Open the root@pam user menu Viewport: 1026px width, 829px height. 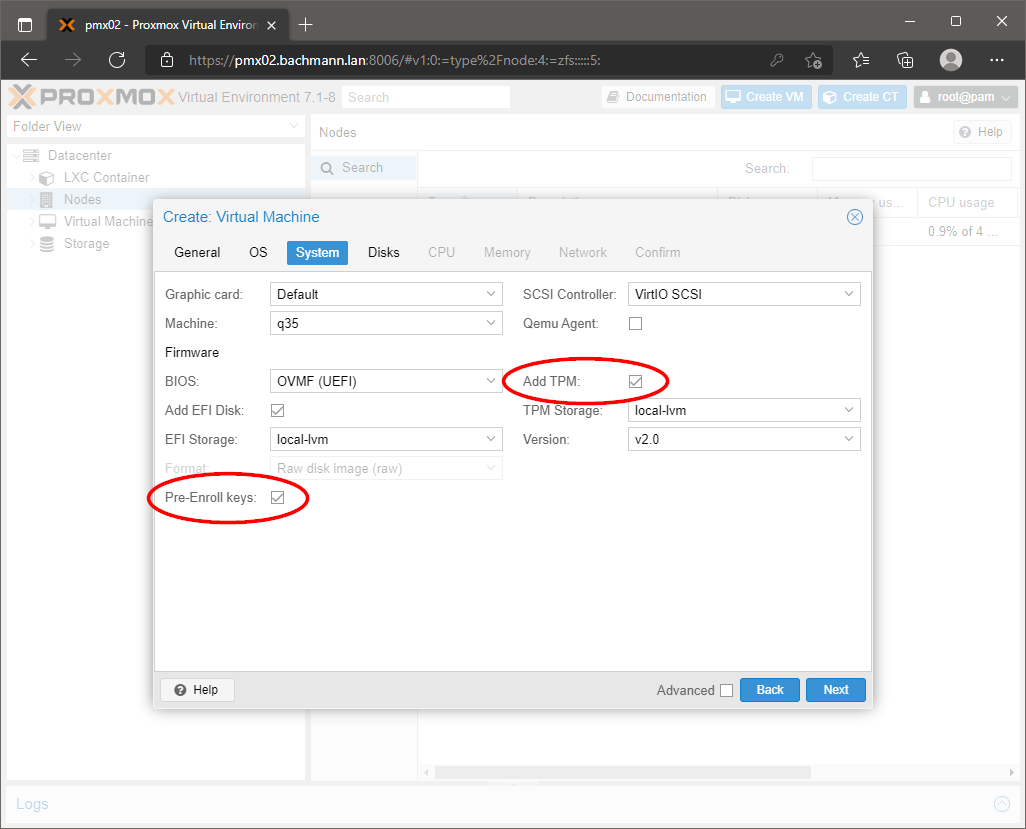(x=965, y=97)
